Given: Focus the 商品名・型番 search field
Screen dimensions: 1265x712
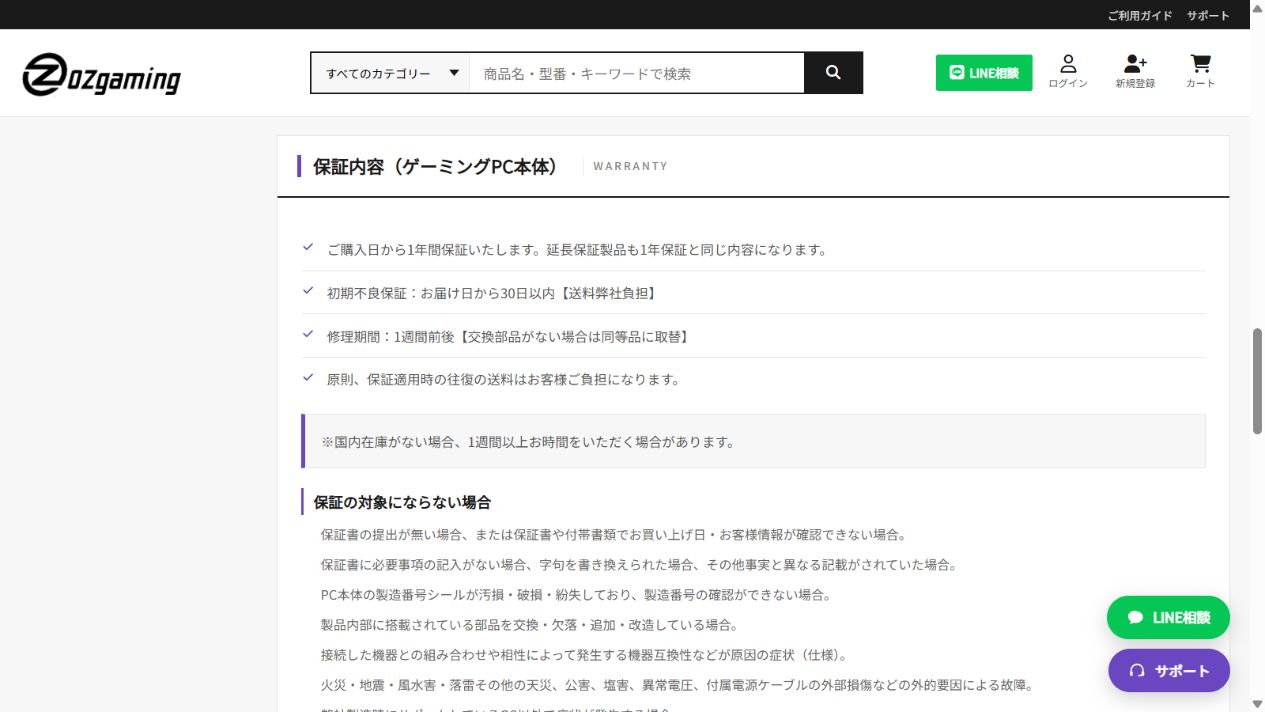Looking at the screenshot, I should click(637, 73).
